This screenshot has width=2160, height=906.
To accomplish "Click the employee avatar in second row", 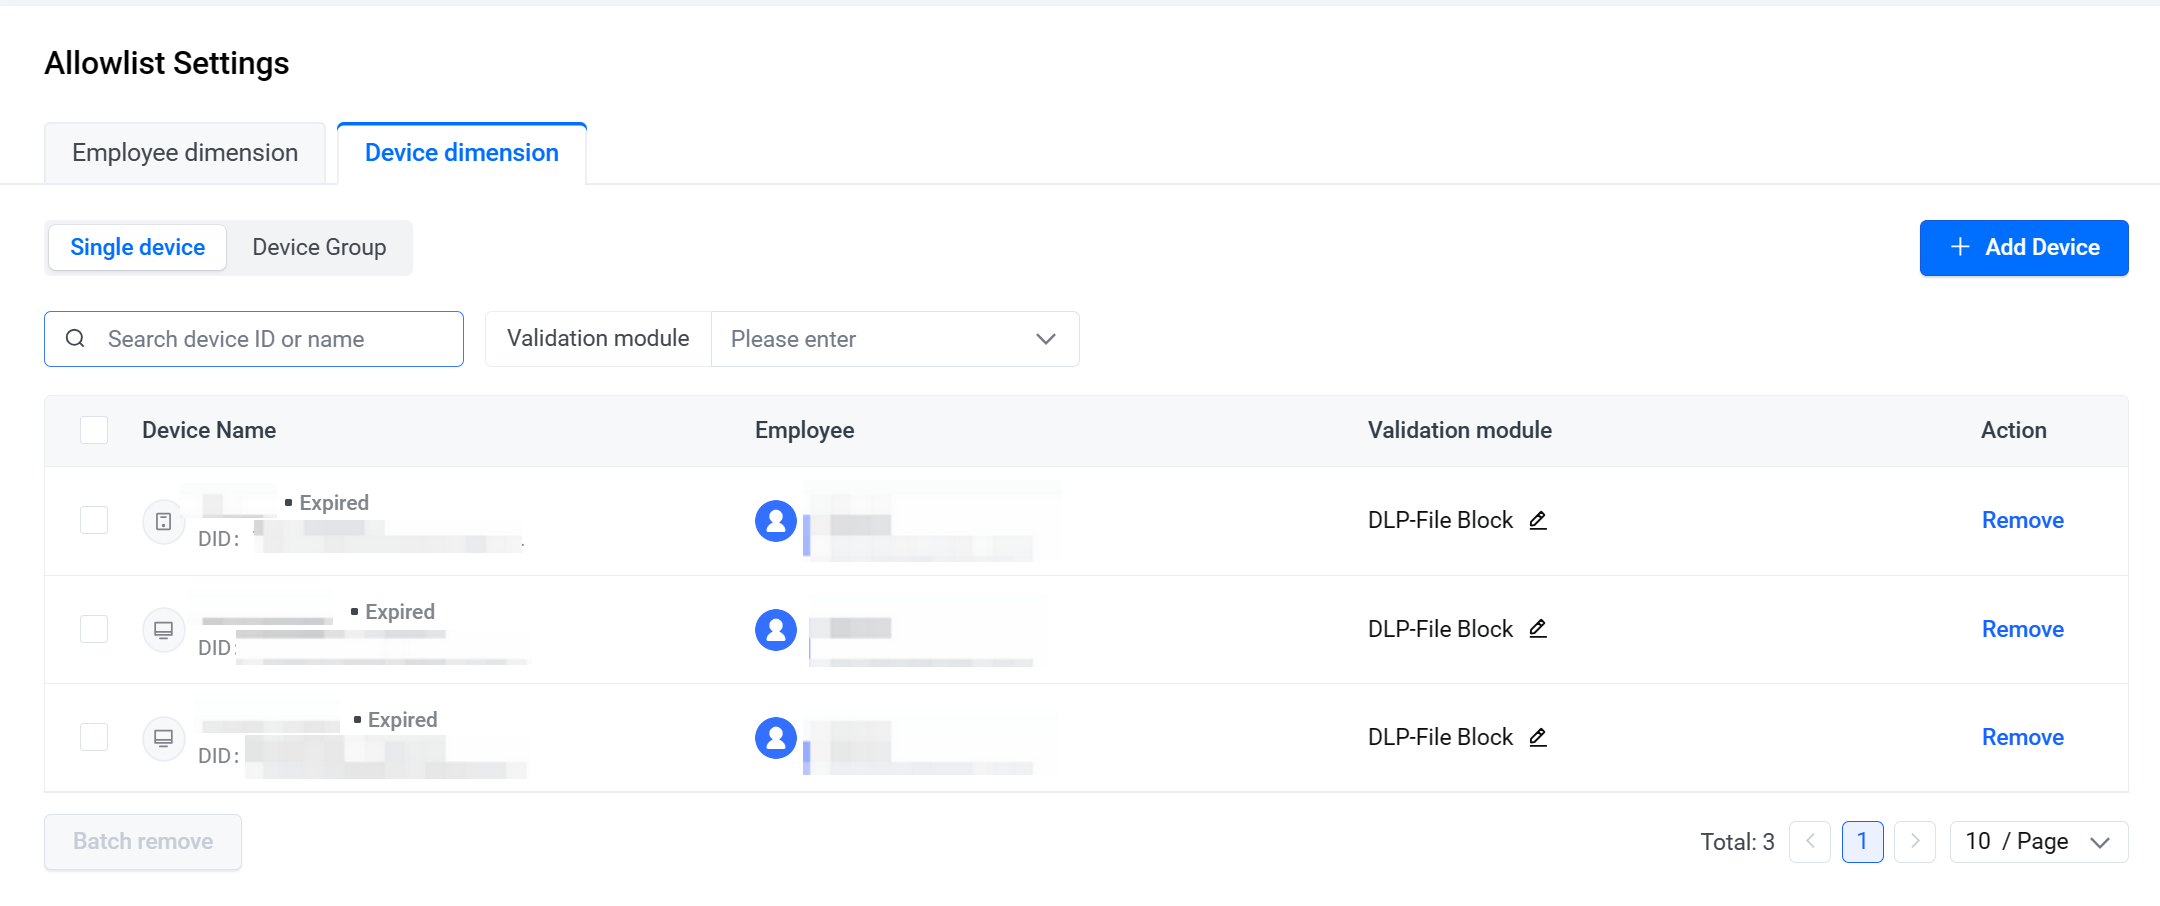I will coord(776,630).
